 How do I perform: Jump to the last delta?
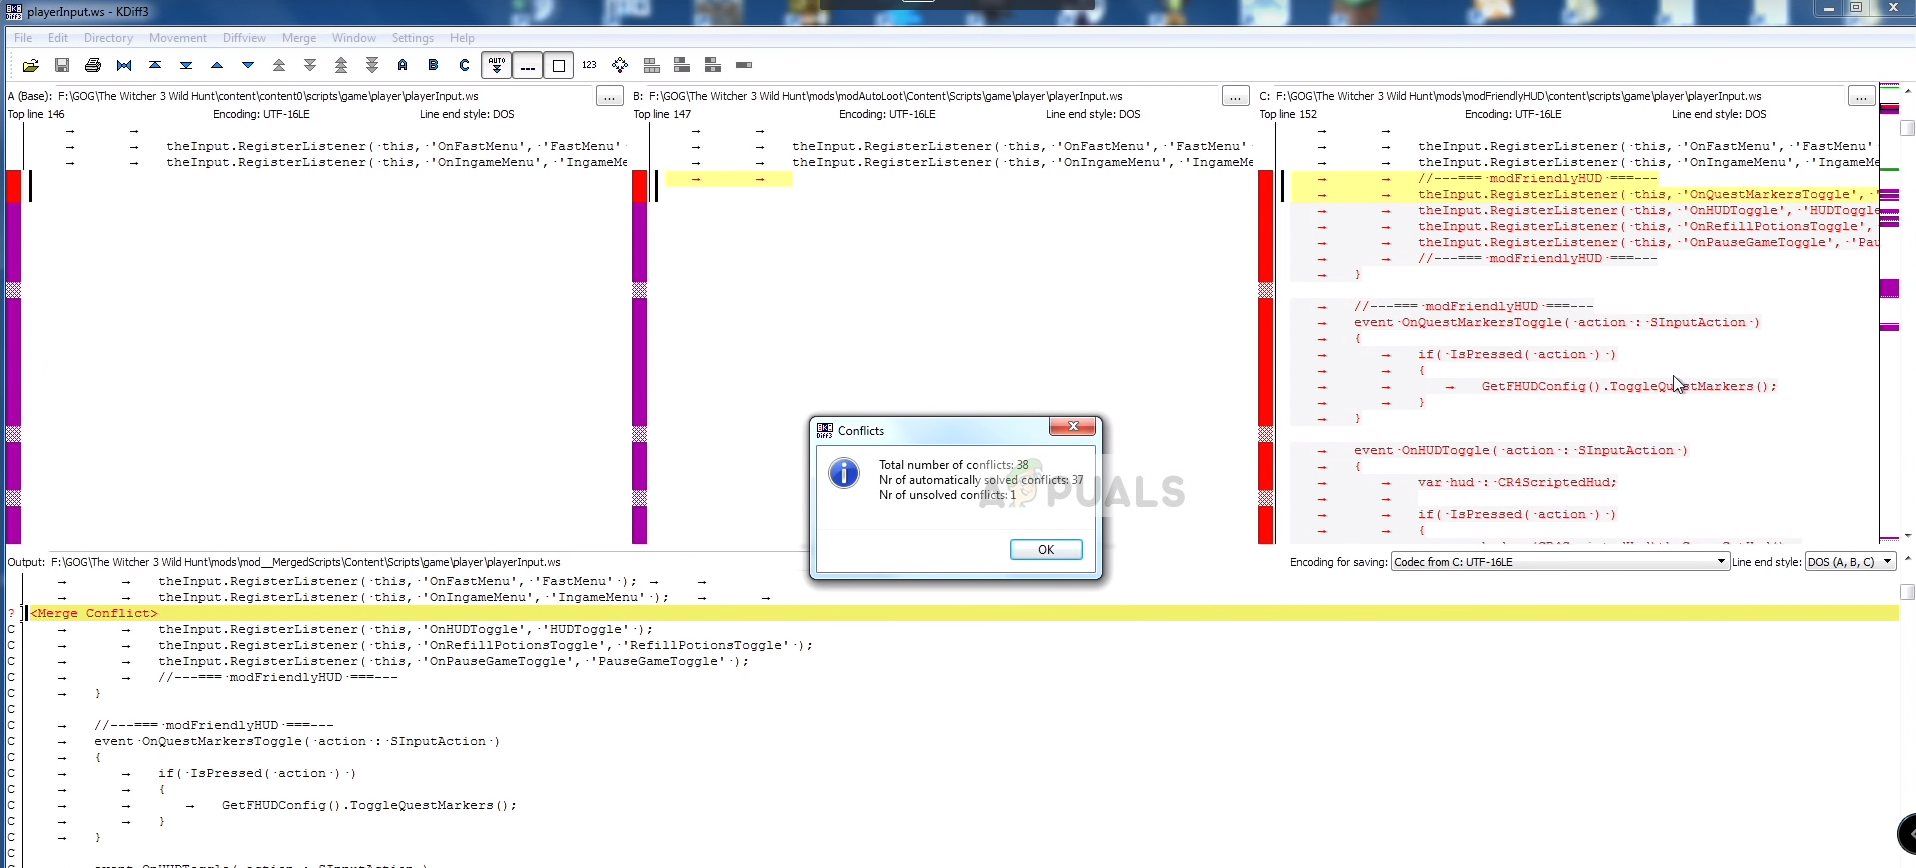pos(186,65)
